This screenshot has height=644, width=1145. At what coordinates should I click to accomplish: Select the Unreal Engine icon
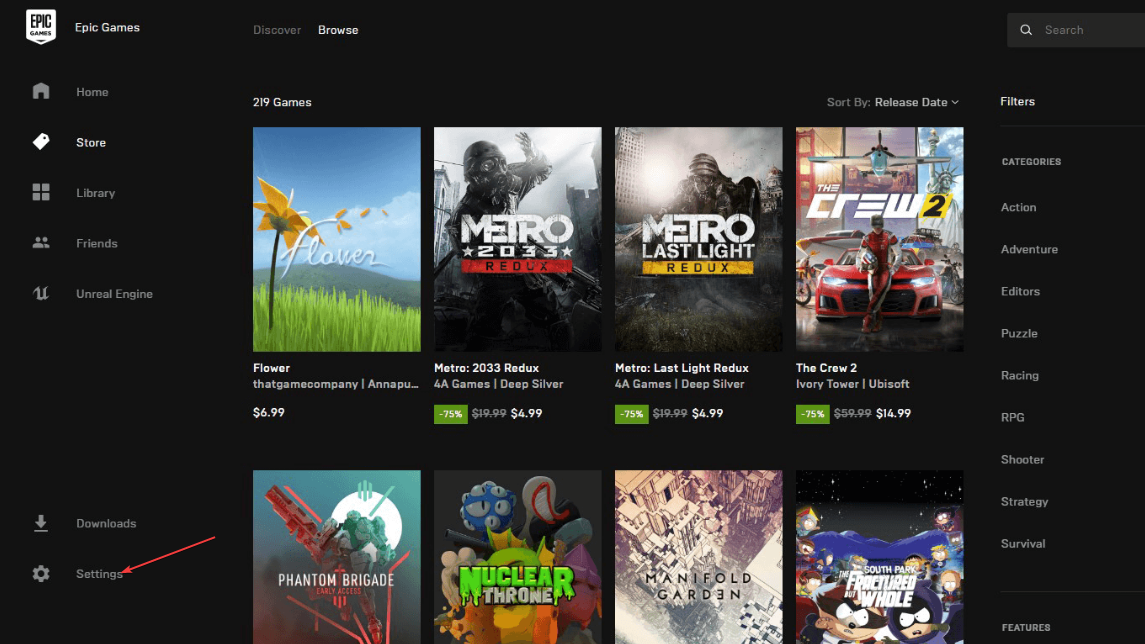point(40,293)
